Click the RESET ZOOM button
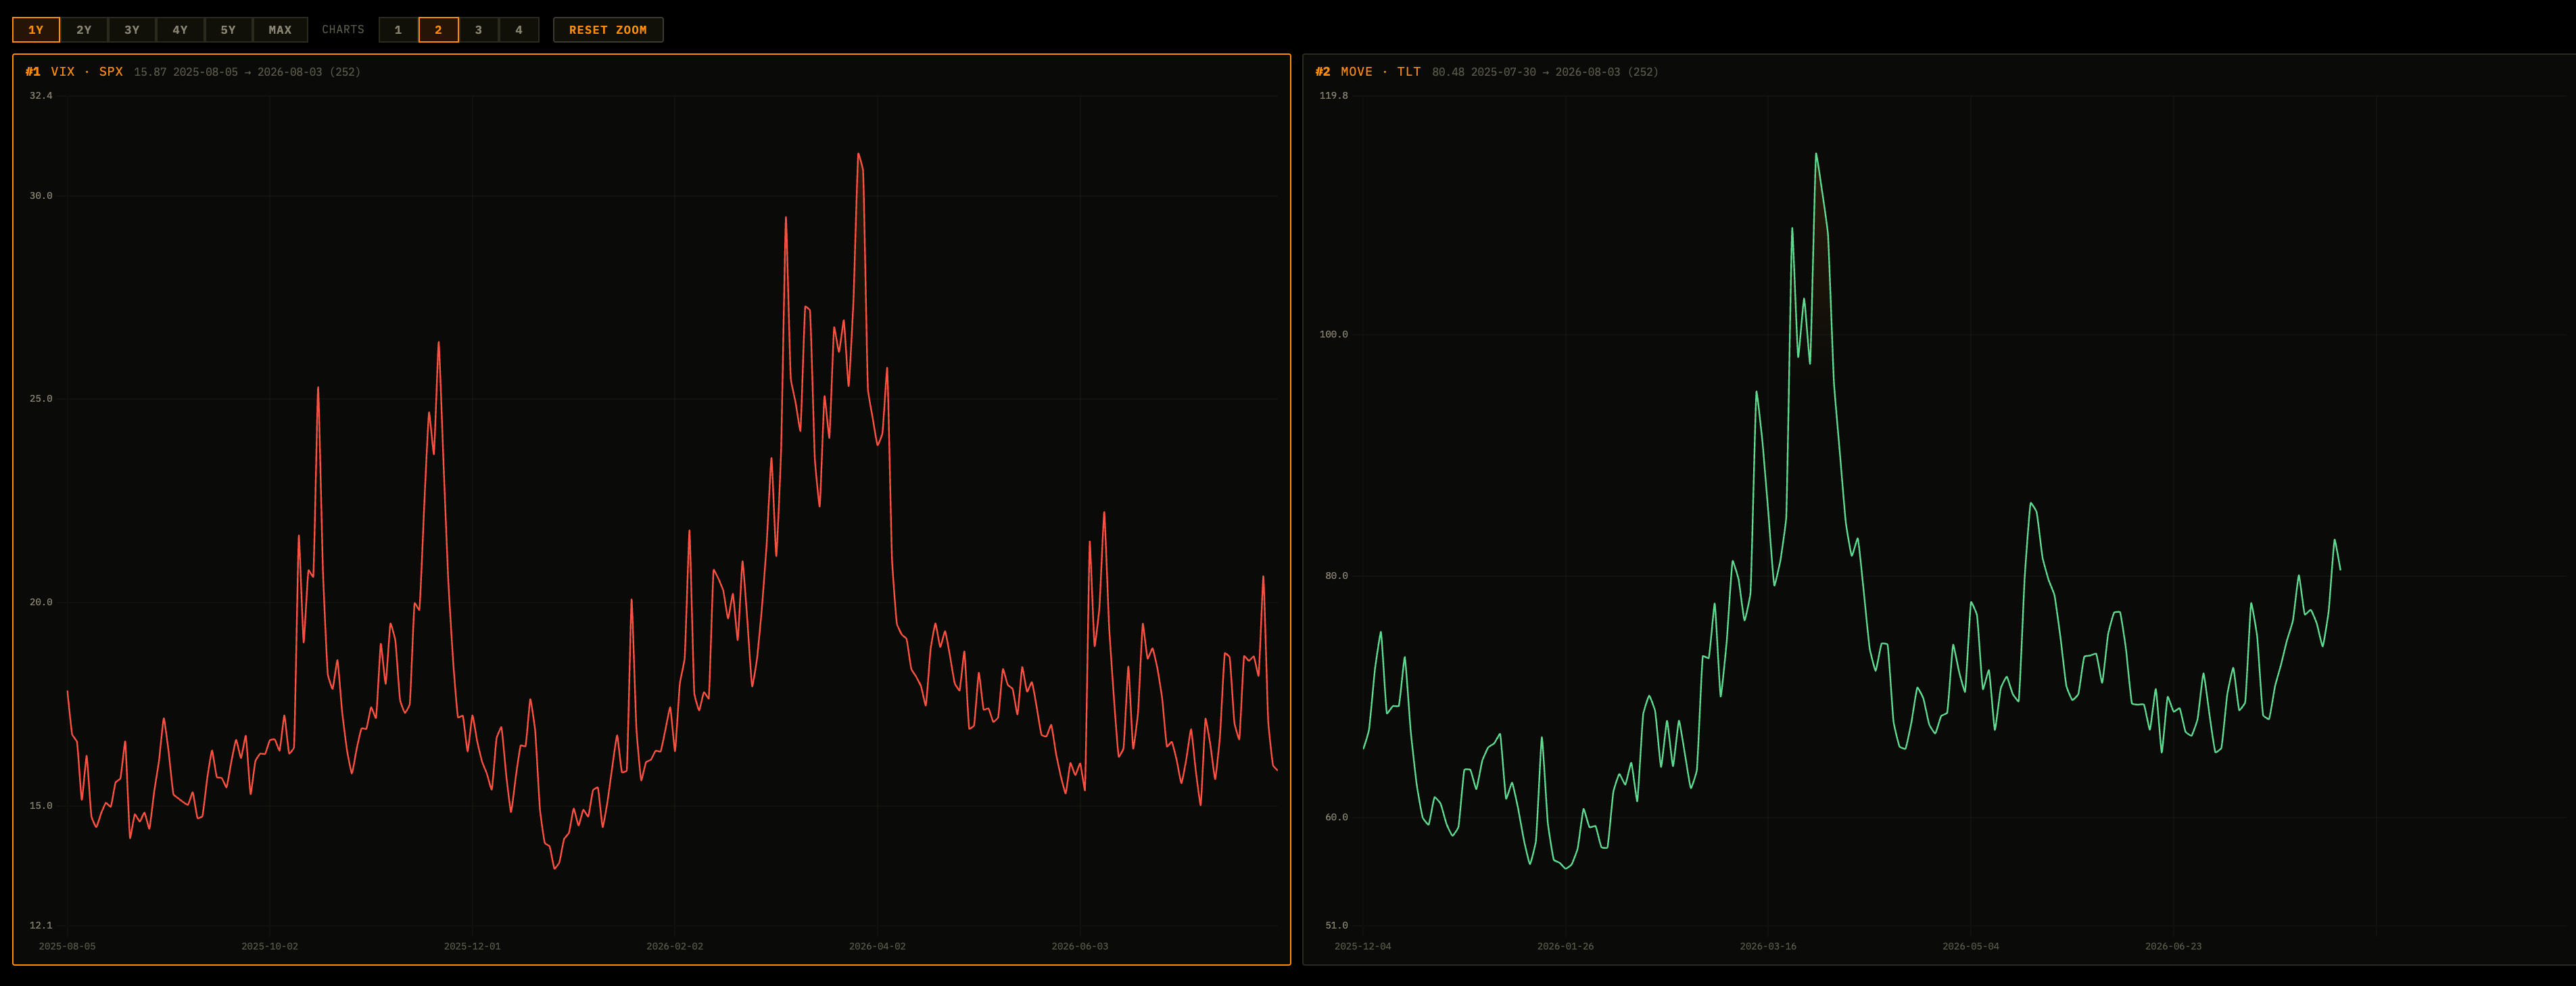Screen dimensions: 2576x986 point(608,30)
